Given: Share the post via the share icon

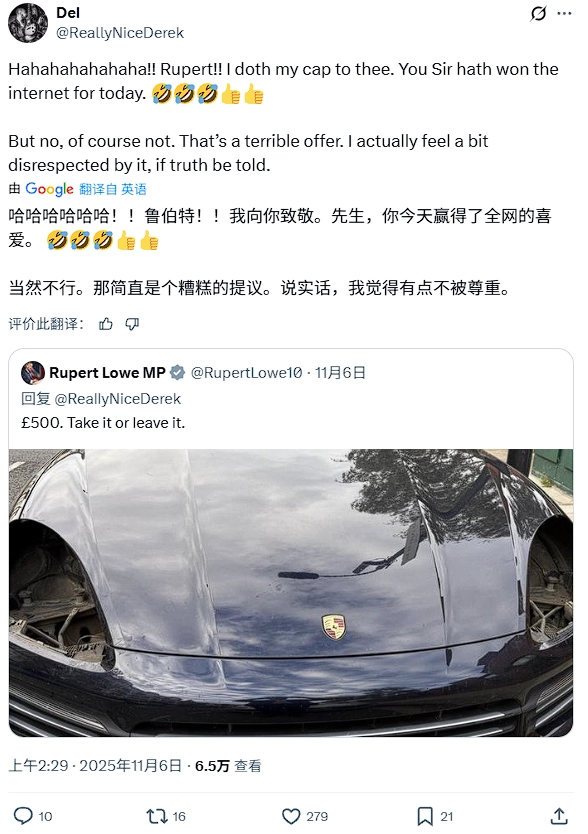Looking at the screenshot, I should [x=559, y=816].
